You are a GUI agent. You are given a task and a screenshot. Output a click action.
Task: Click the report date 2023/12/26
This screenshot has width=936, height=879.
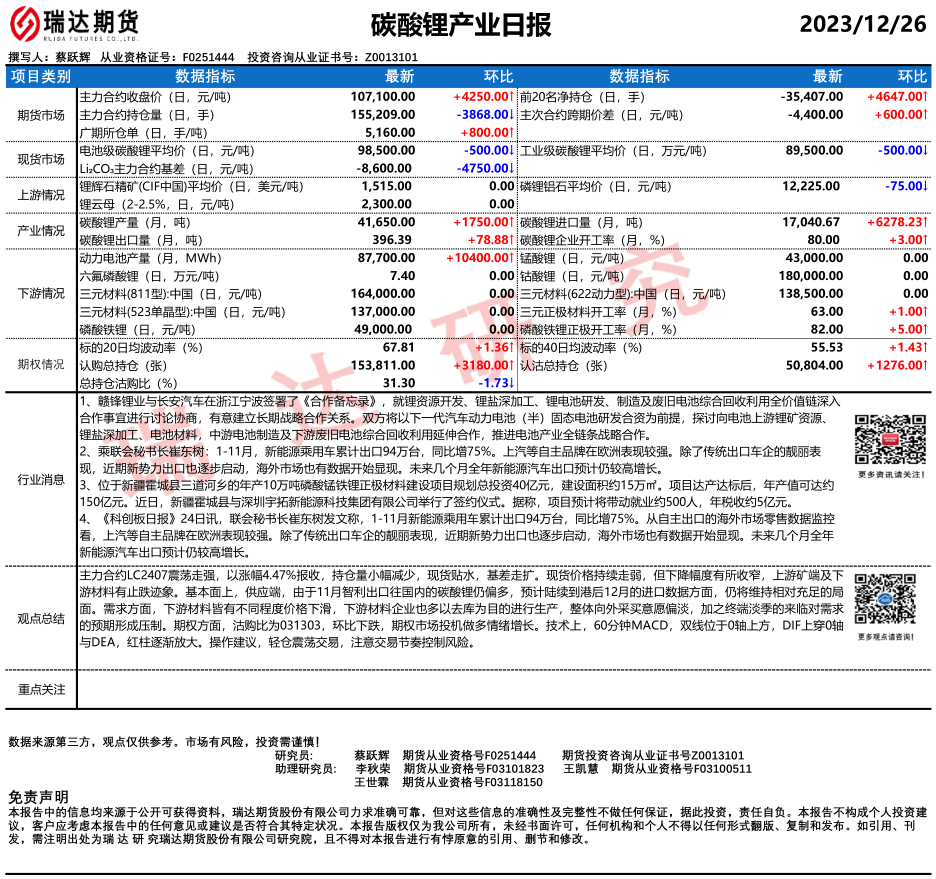(x=864, y=24)
